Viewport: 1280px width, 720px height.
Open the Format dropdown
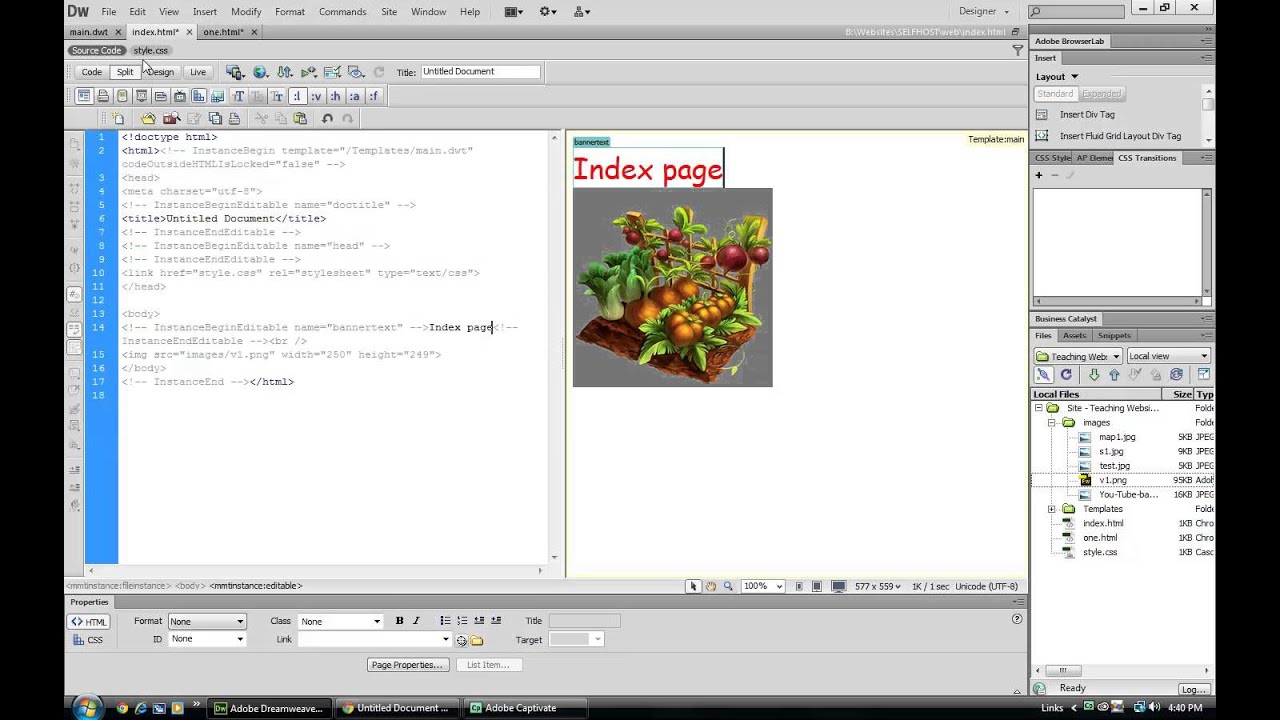pyautogui.click(x=206, y=621)
